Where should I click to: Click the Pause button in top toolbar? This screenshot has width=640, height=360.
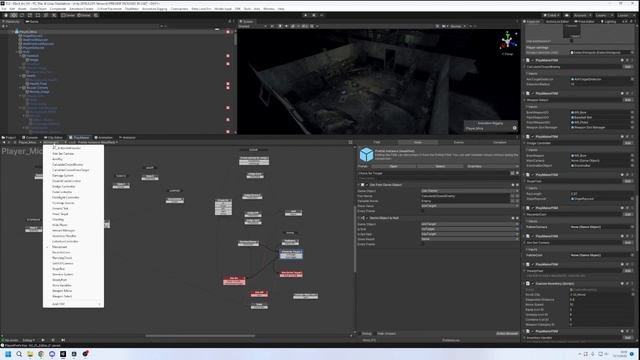(x=313, y=15)
